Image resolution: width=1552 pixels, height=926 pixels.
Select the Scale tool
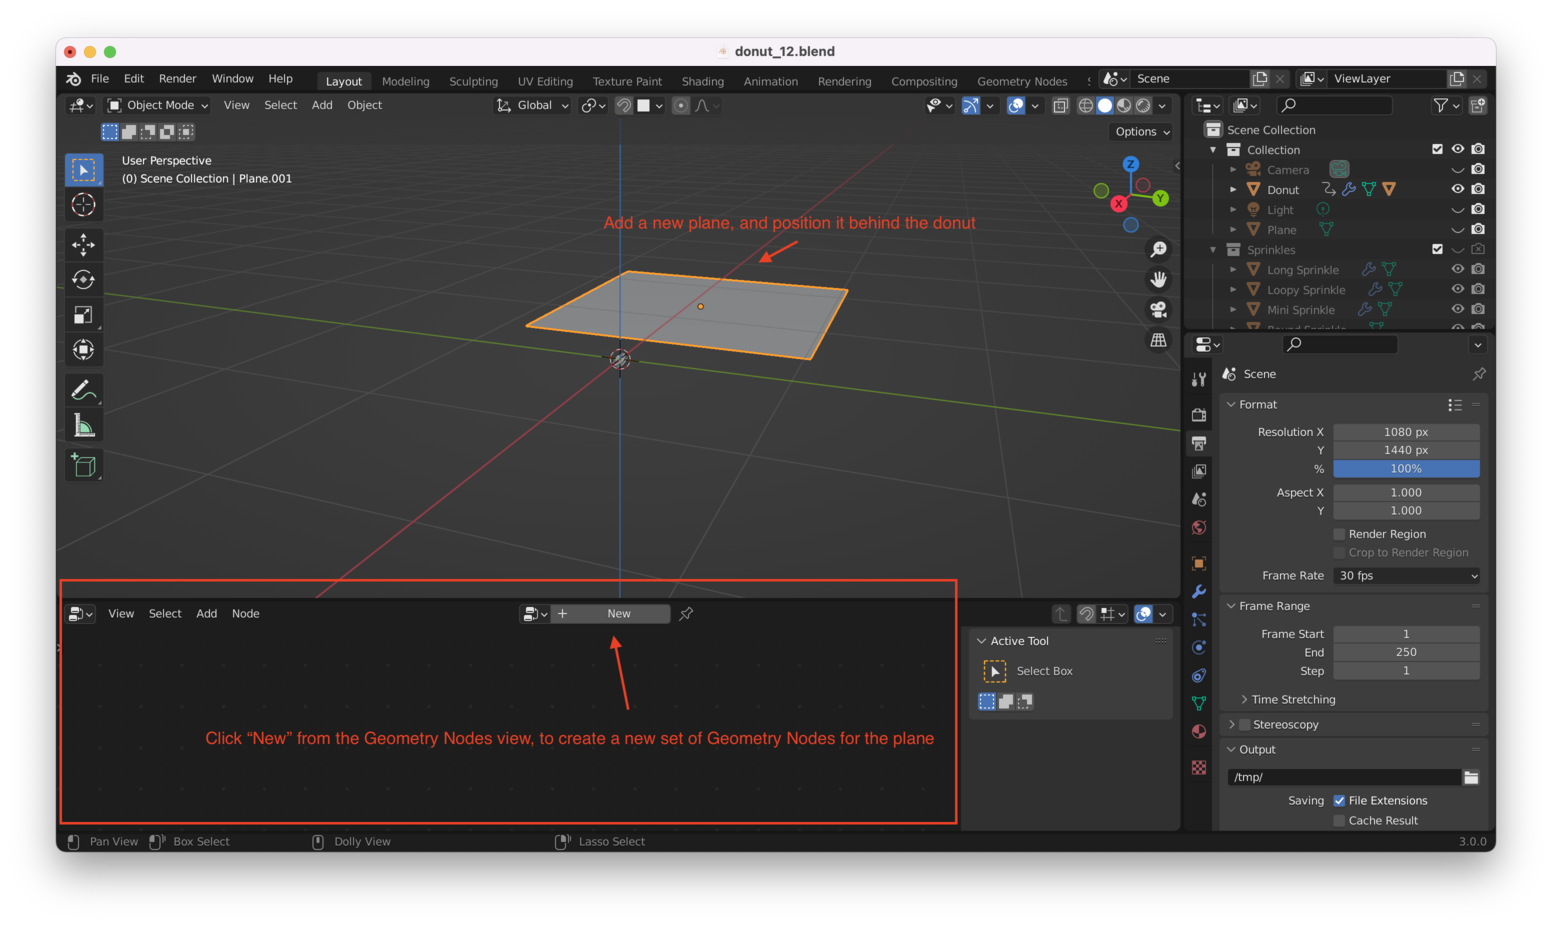[x=84, y=315]
